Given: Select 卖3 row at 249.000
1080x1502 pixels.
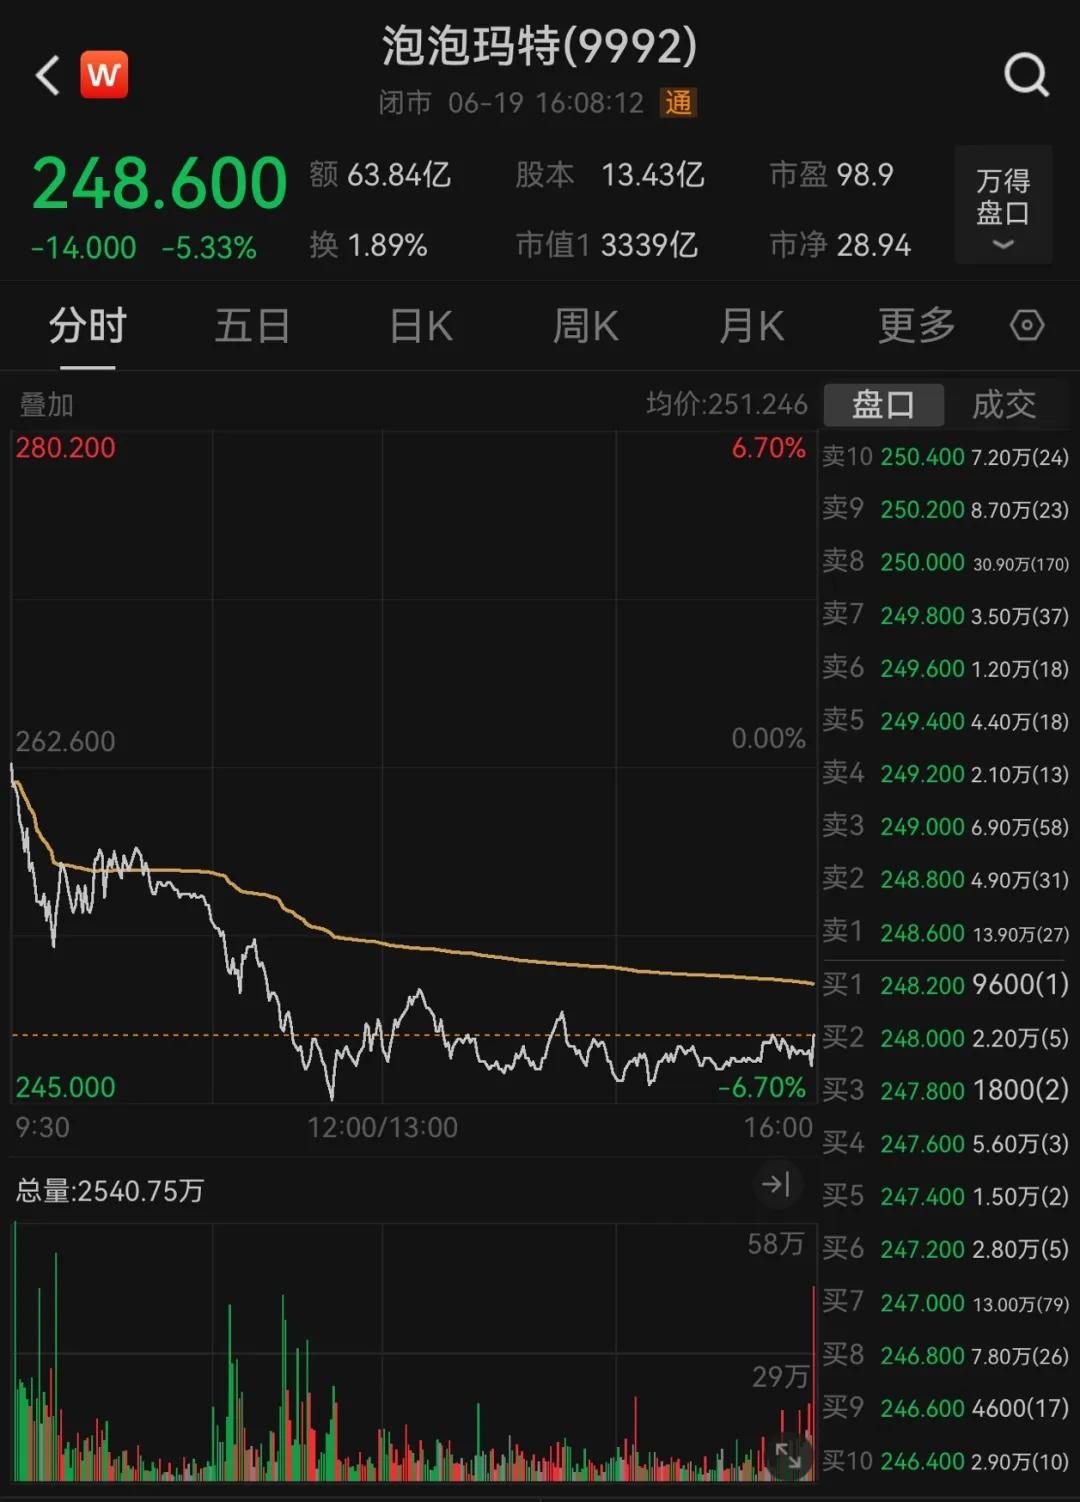Looking at the screenshot, I should [945, 827].
